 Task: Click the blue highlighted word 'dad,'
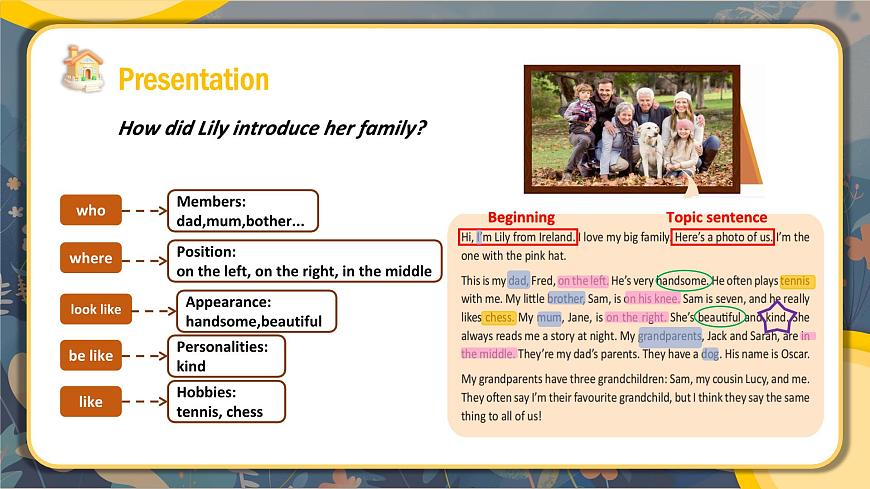(518, 280)
